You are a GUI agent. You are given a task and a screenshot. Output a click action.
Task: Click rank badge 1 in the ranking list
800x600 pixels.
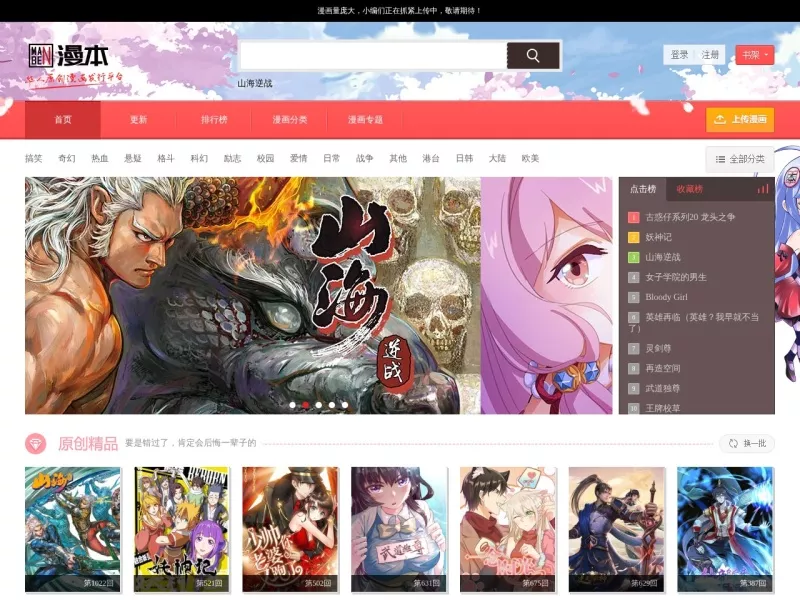click(x=633, y=217)
